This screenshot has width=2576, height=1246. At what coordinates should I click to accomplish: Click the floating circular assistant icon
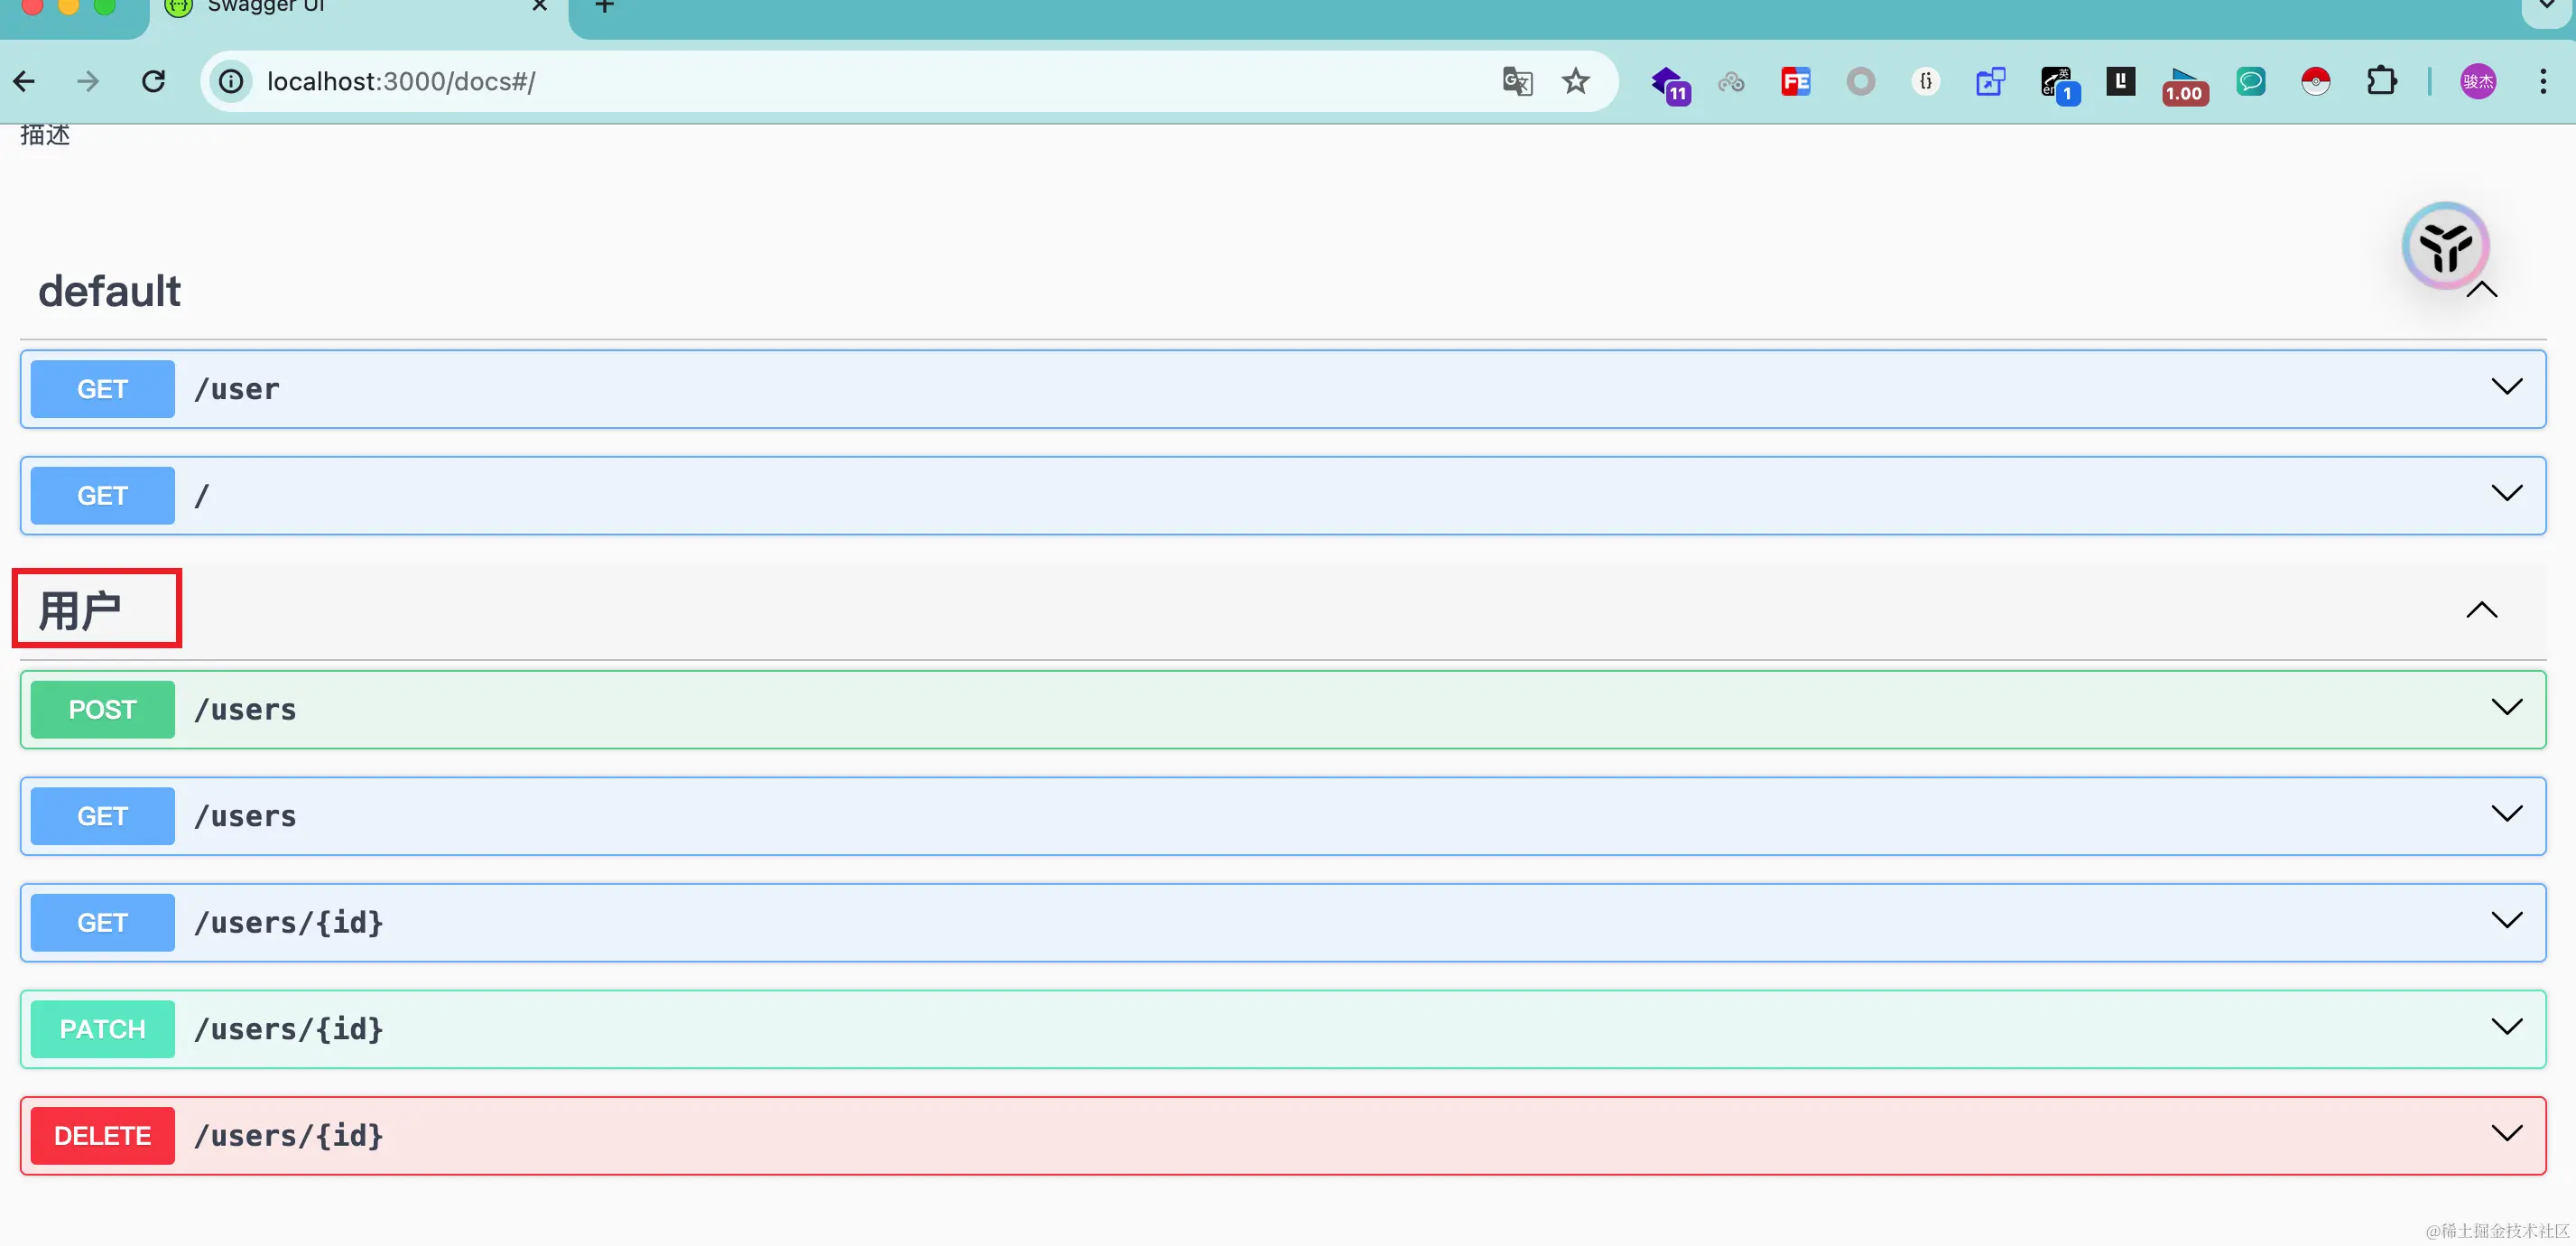pyautogui.click(x=2445, y=246)
